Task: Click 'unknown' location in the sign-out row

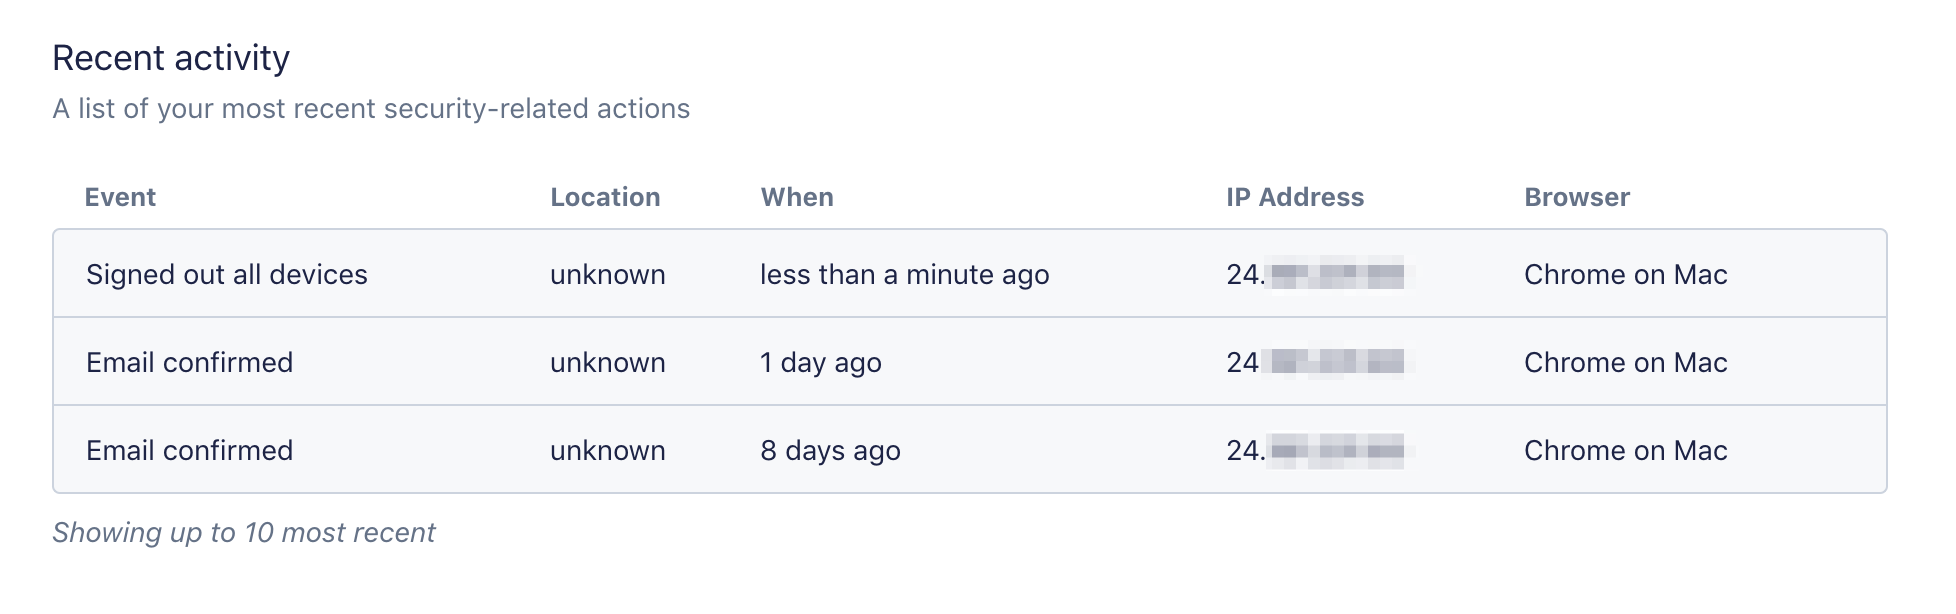Action: (607, 274)
